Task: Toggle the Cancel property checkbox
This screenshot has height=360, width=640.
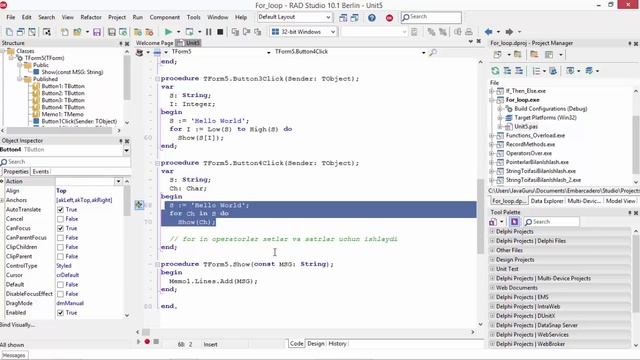Action: pos(60,219)
